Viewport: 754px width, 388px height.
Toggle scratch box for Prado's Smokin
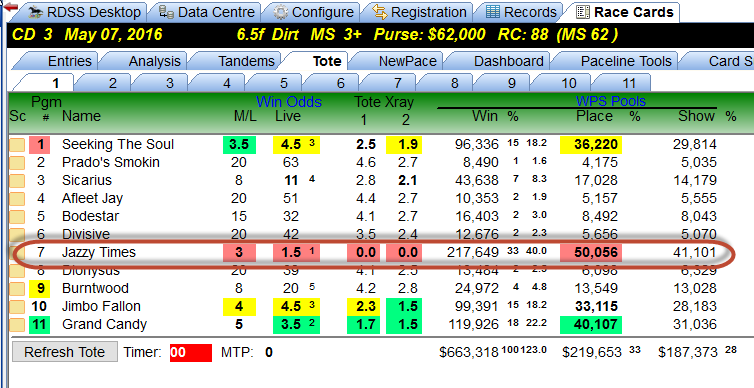click(x=17, y=163)
